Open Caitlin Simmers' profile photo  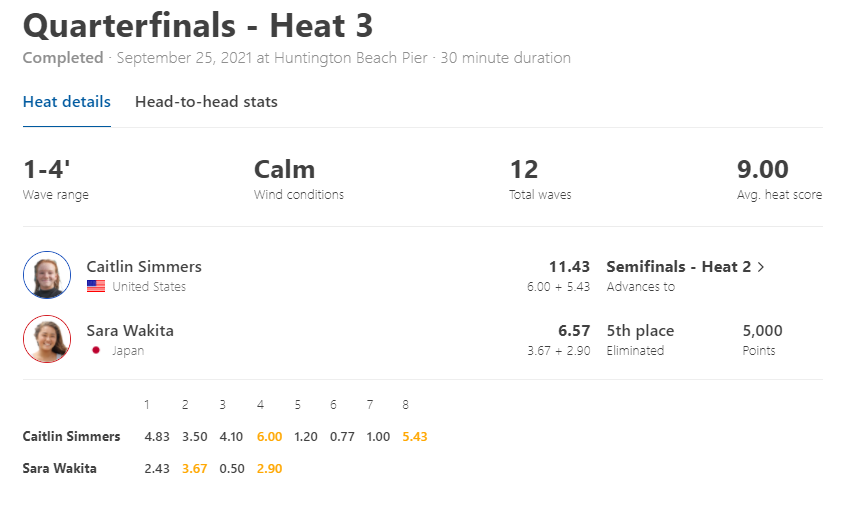47,275
